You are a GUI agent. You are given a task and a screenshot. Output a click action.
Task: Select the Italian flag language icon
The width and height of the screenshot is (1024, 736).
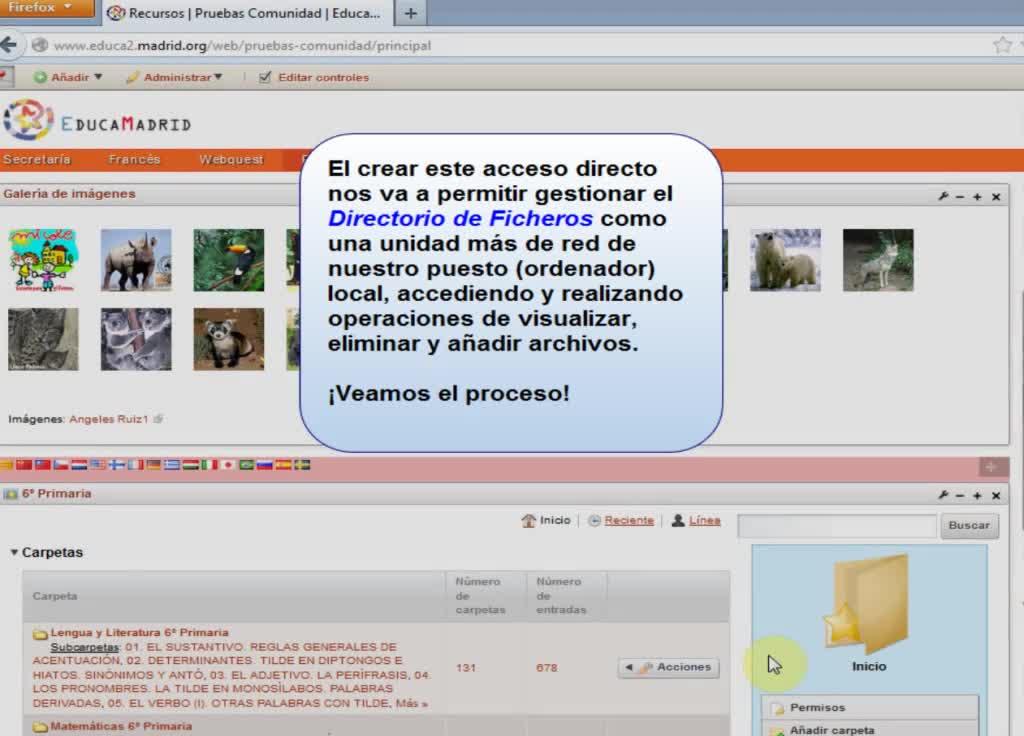point(210,465)
